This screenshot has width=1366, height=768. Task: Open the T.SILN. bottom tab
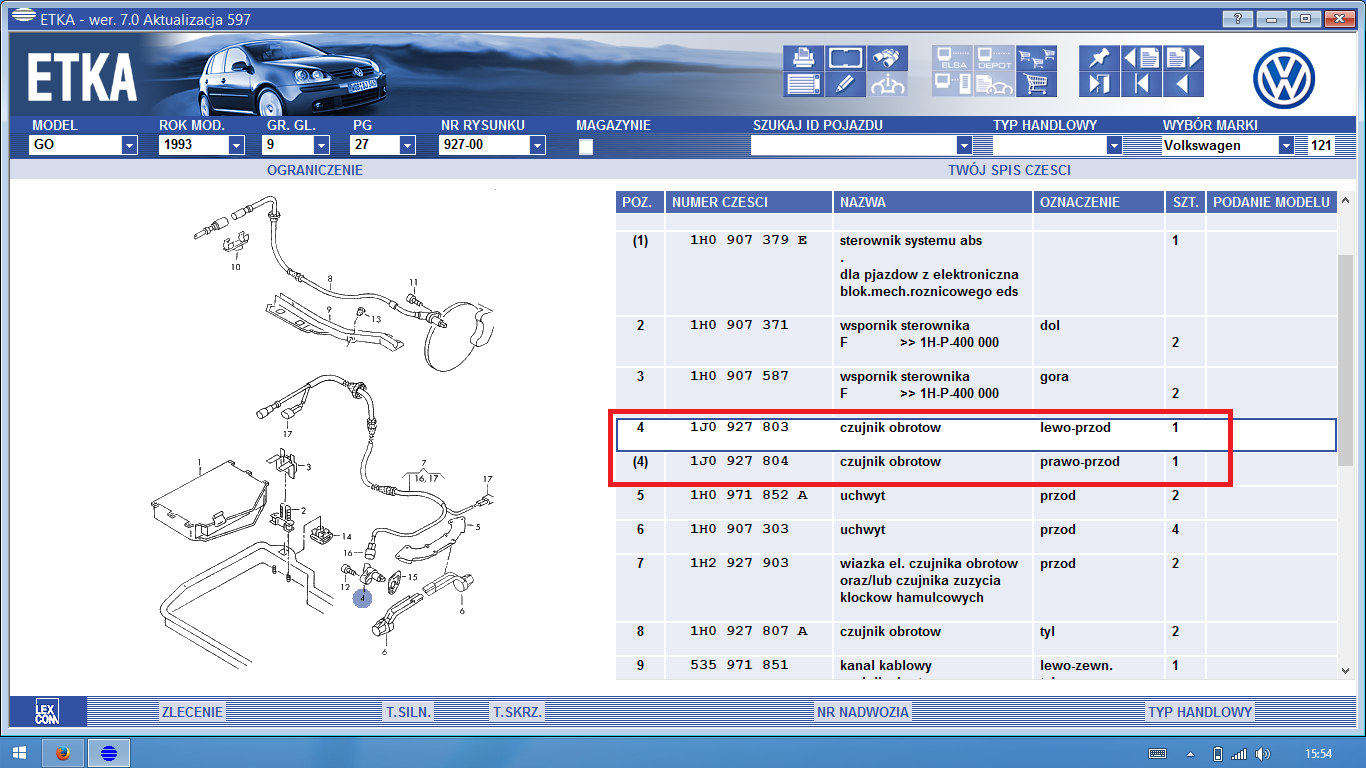408,712
